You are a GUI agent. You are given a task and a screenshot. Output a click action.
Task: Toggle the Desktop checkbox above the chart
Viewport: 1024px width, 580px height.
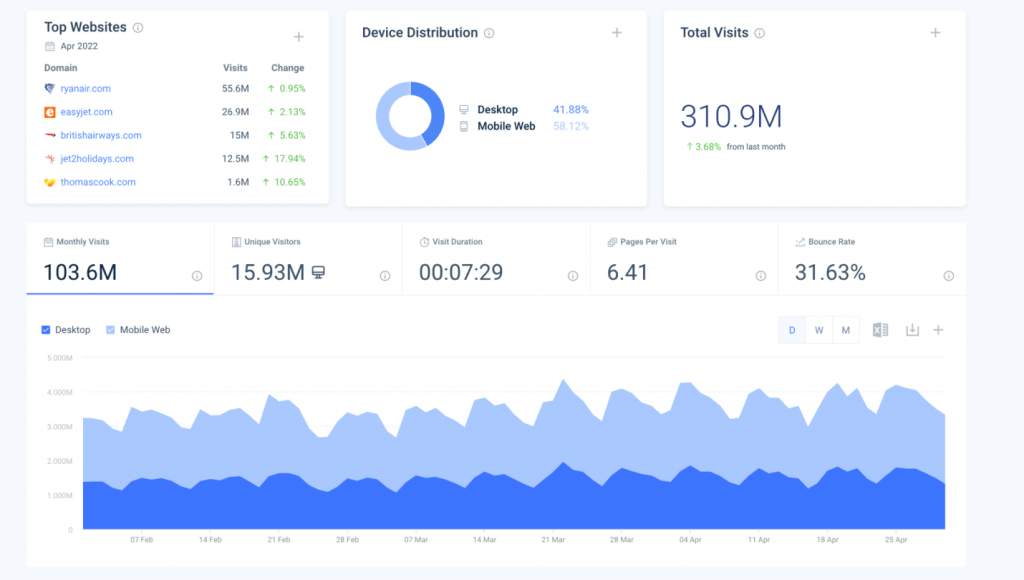(x=44, y=329)
